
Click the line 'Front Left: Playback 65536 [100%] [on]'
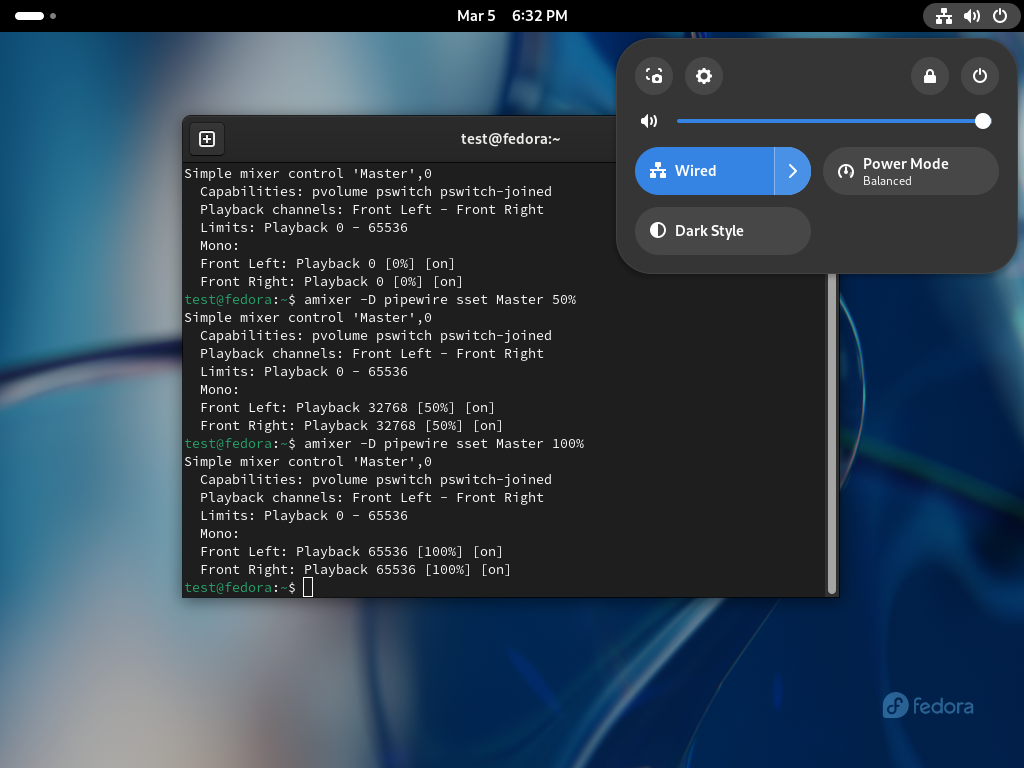[x=351, y=552]
